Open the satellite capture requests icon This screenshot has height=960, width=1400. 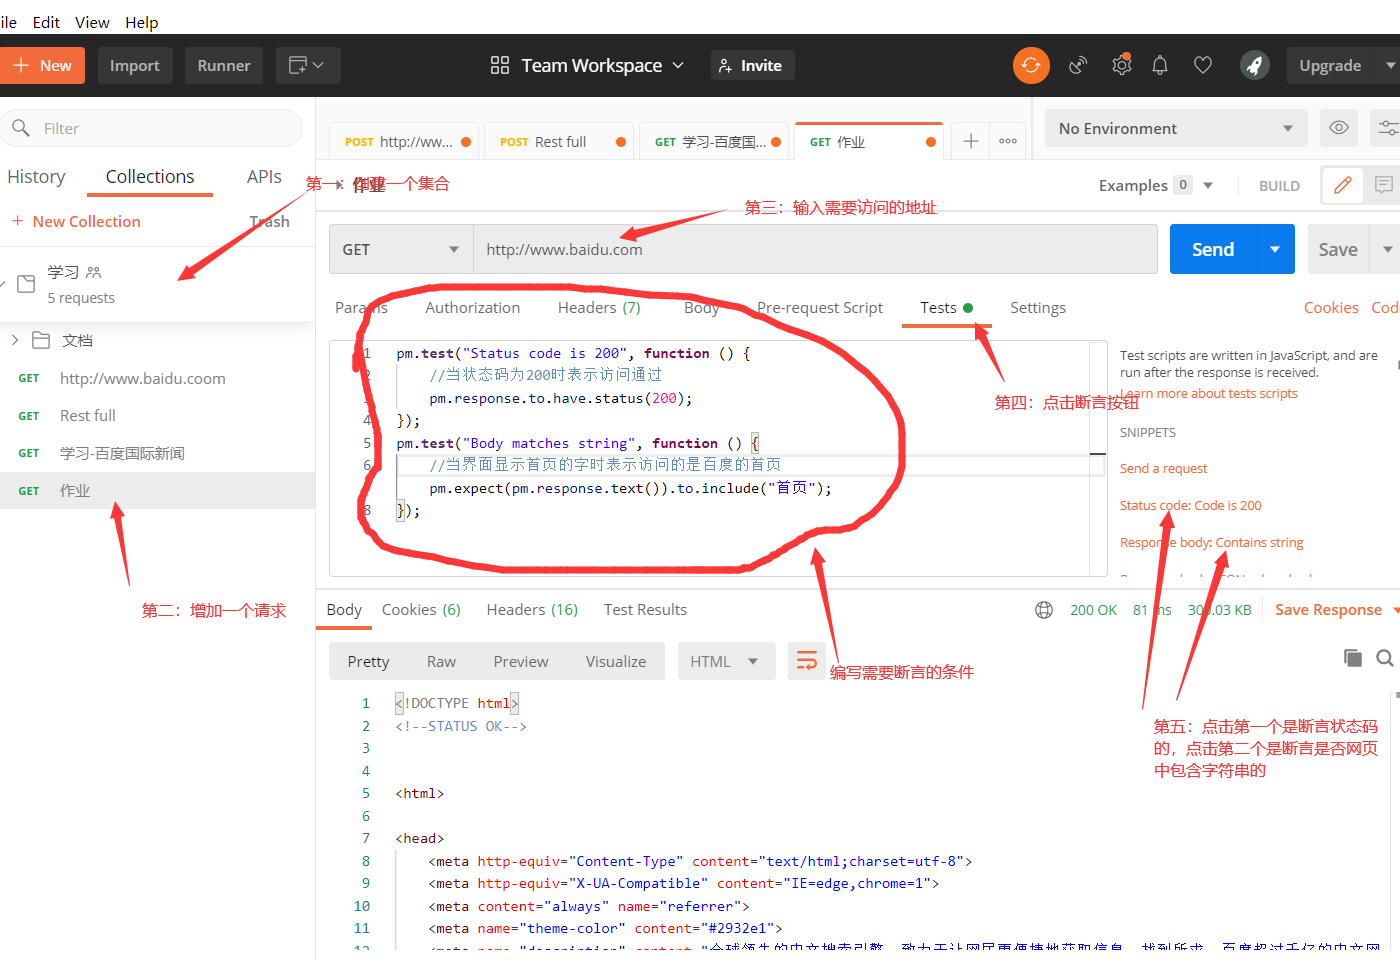1078,65
